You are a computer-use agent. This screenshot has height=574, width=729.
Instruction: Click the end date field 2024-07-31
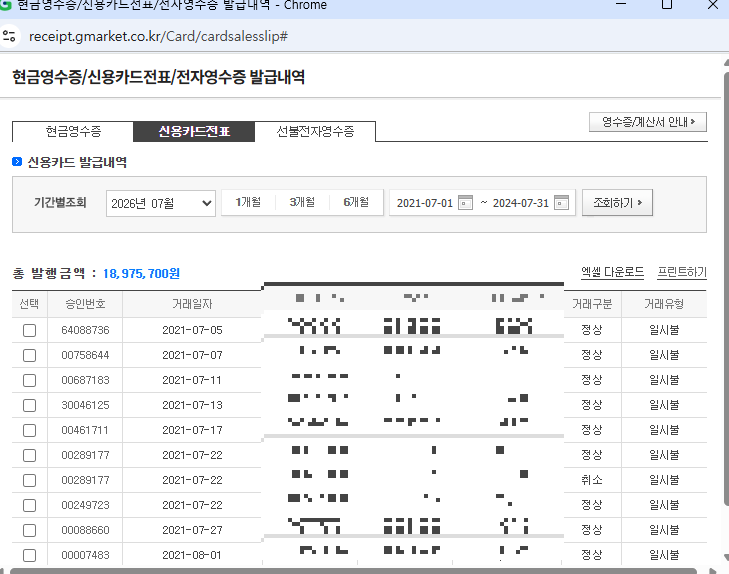pos(521,203)
